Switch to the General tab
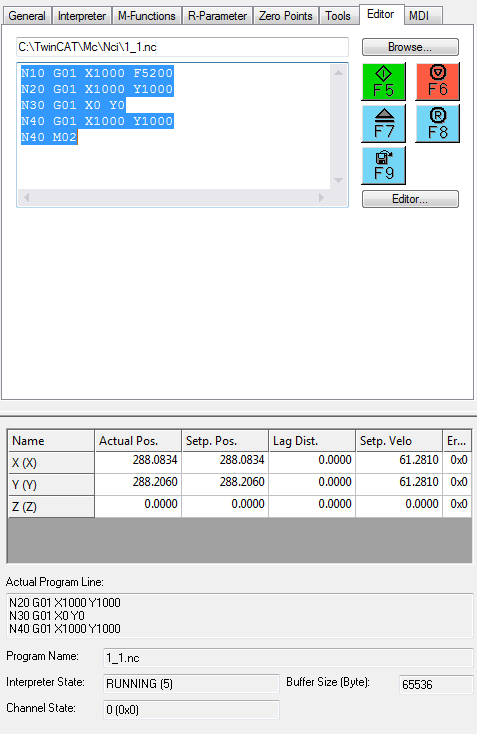The width and height of the screenshot is (477, 734). [27, 16]
